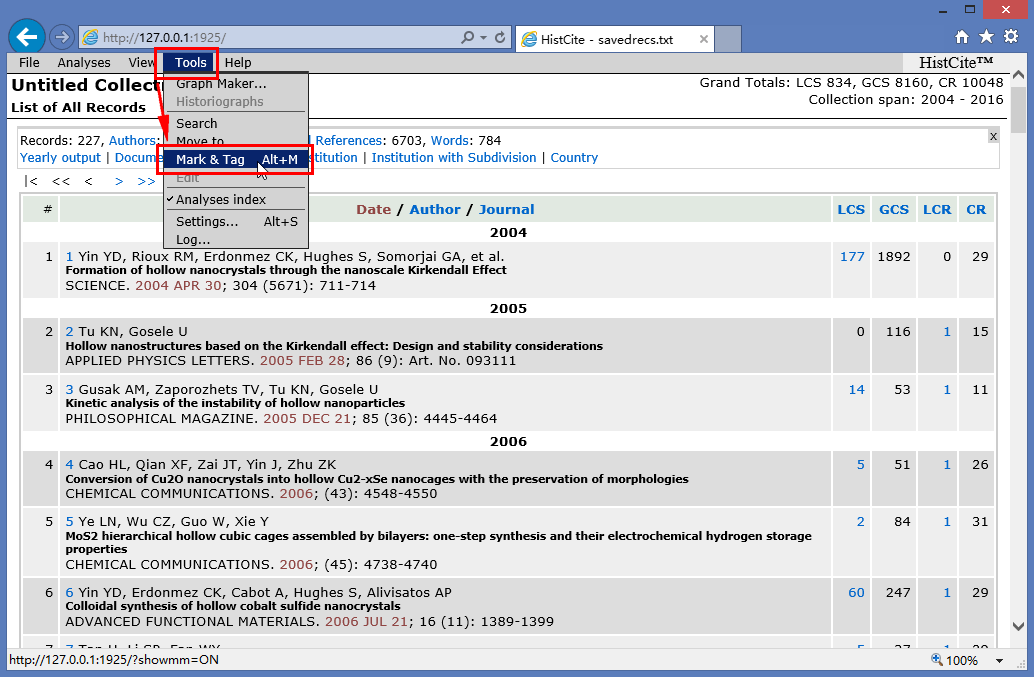This screenshot has height=677, width=1034.
Task: Click scrollbar down arrow
Action: point(1019,626)
